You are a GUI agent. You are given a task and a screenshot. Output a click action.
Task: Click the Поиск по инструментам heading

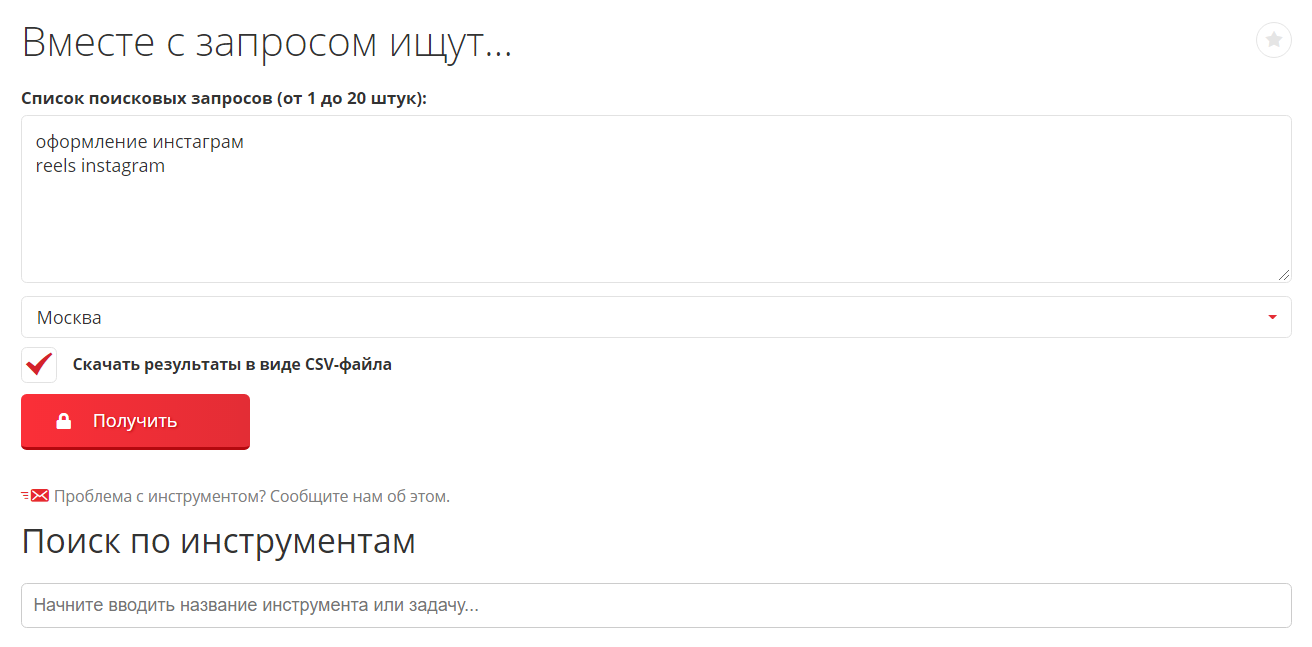[218, 541]
